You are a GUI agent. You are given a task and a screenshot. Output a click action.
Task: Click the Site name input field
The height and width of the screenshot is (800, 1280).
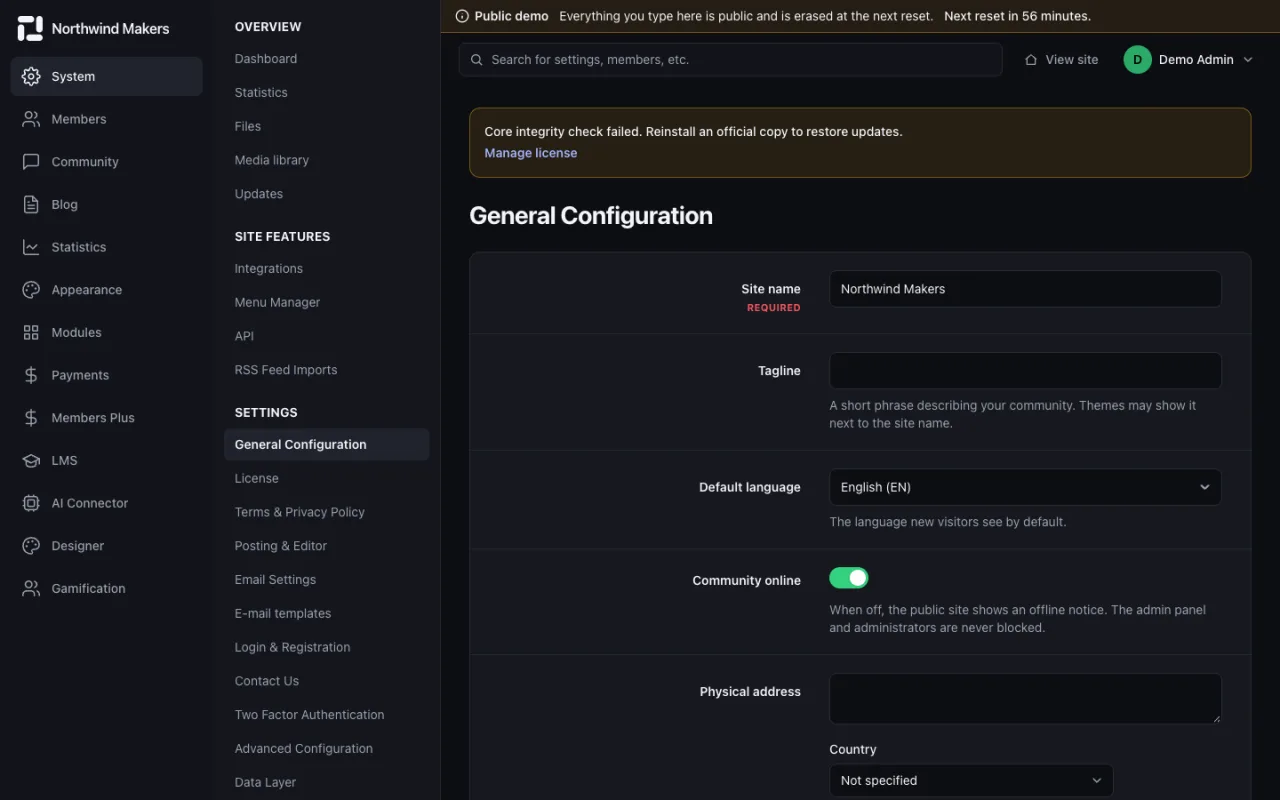(x=1025, y=289)
